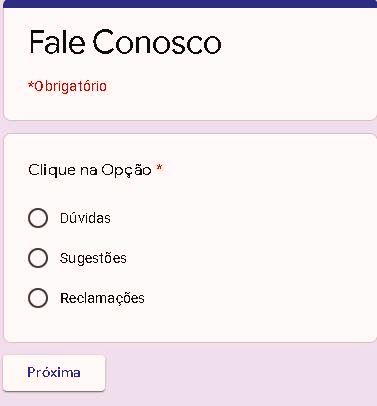Click the Próxima button
The image size is (377, 406).
click(54, 373)
